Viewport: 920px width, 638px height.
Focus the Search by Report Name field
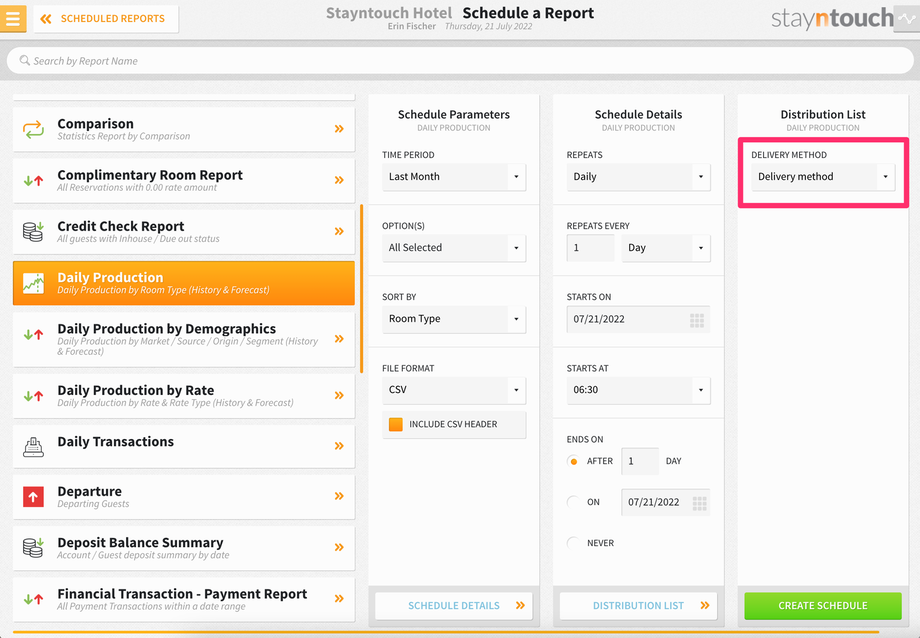[460, 61]
